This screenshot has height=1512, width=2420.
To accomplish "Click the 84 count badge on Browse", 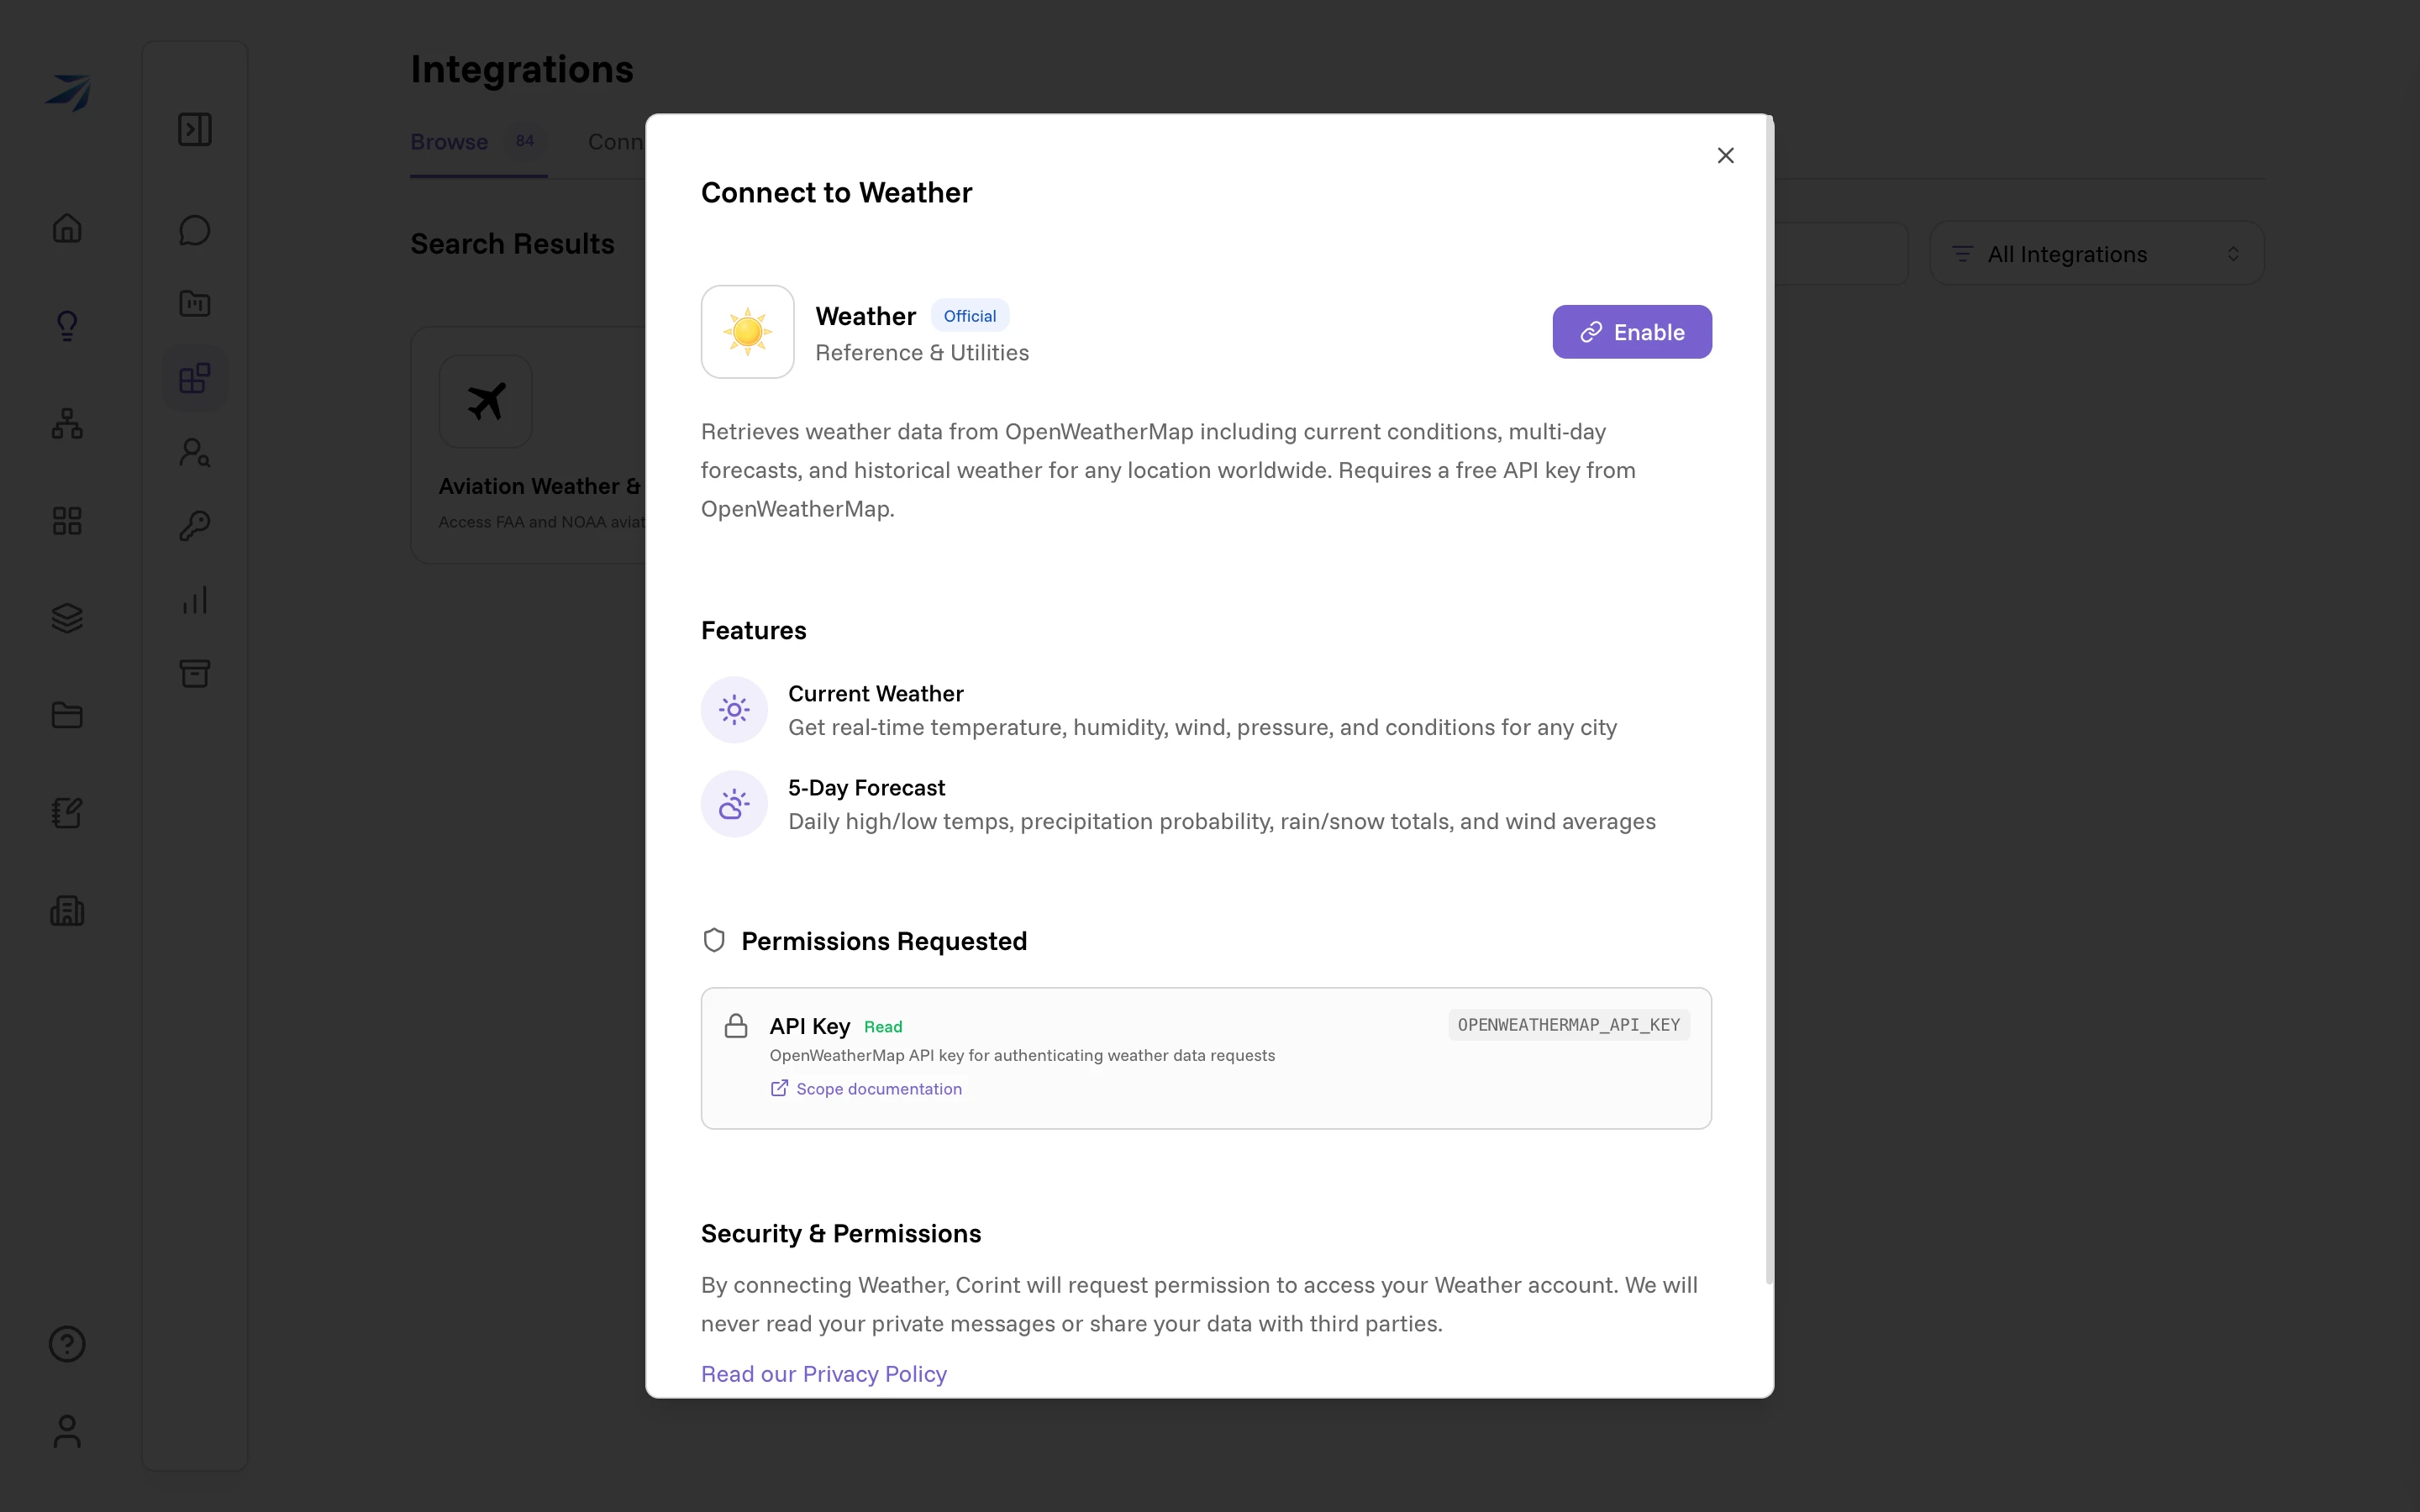I will pos(525,141).
